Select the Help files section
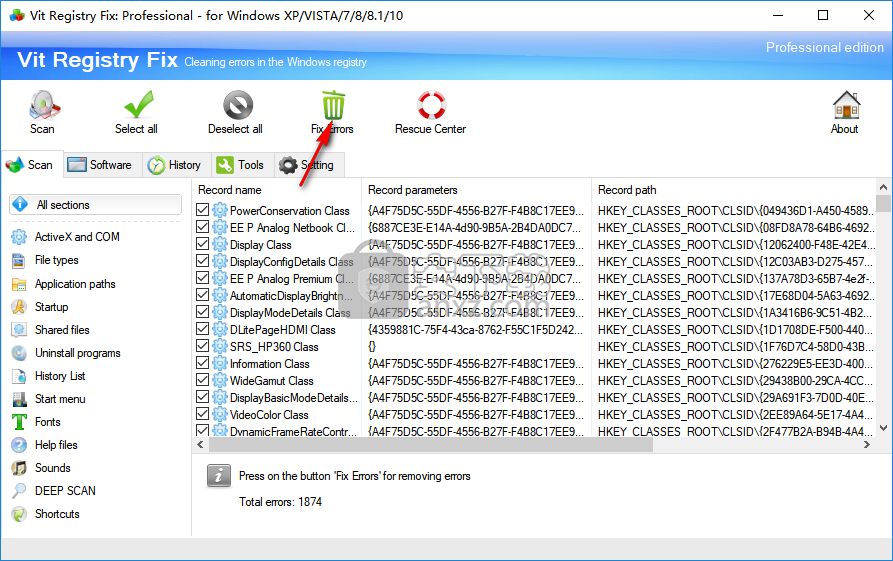Image resolution: width=893 pixels, height=561 pixels. tap(56, 445)
